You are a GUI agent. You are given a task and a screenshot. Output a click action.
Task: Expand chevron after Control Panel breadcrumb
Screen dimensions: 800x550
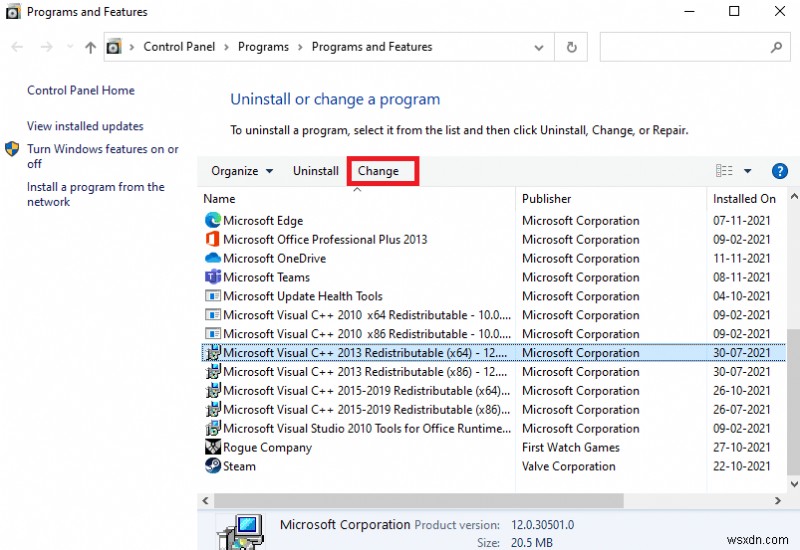coord(227,47)
